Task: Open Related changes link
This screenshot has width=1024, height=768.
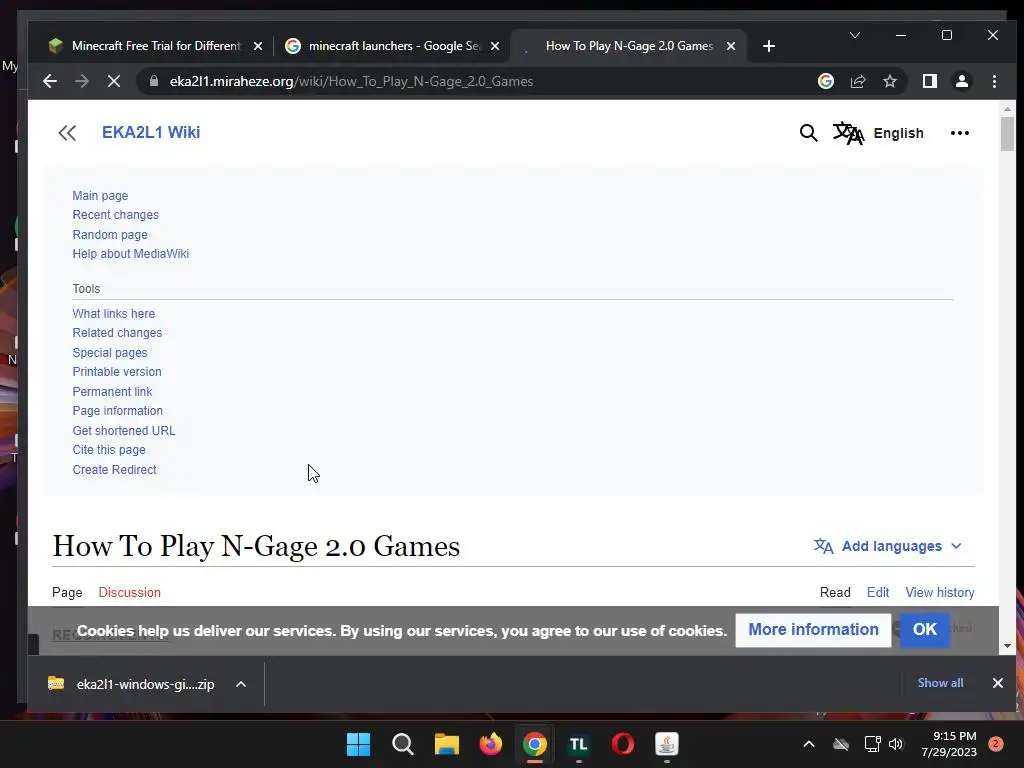Action: [117, 333]
